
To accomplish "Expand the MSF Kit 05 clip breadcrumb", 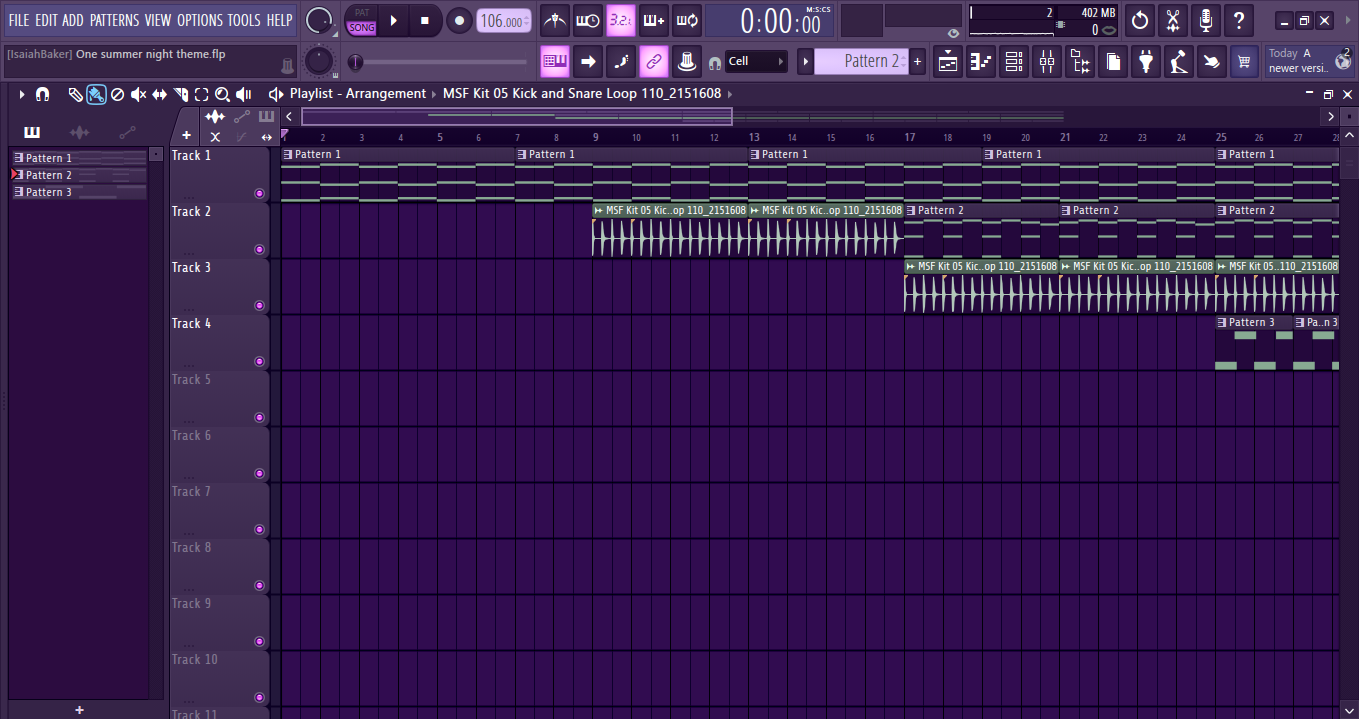I will [x=582, y=94].
